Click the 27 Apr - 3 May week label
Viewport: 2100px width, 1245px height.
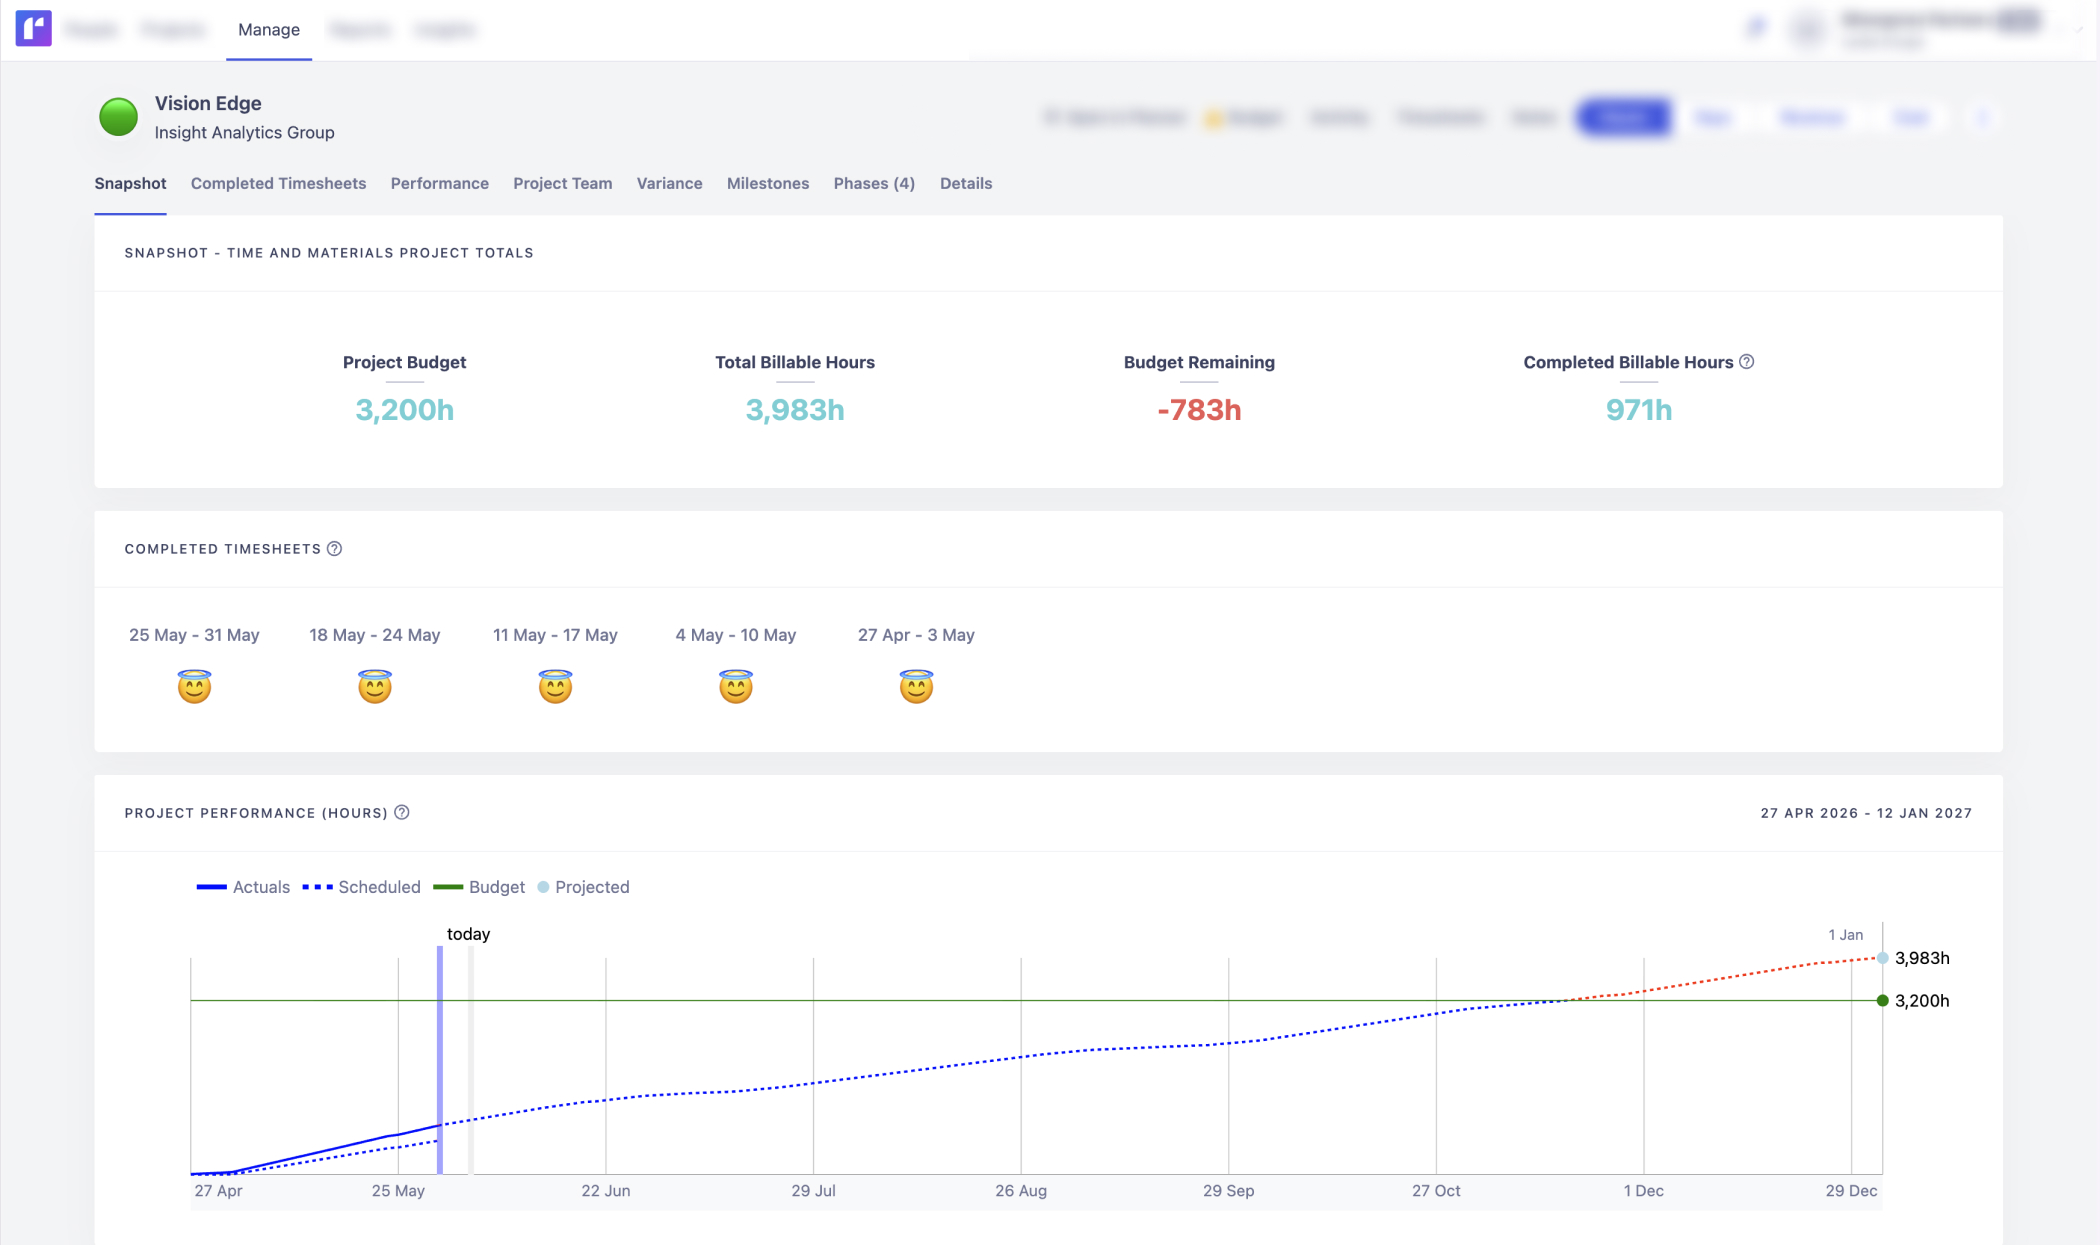point(916,635)
